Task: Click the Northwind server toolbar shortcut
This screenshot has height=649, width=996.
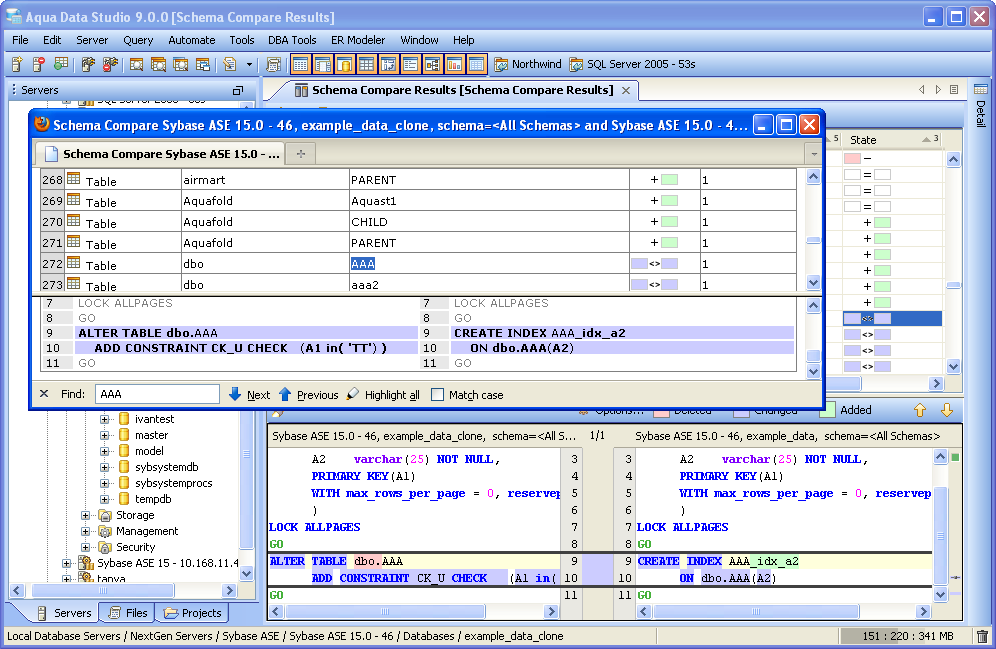Action: [x=528, y=64]
